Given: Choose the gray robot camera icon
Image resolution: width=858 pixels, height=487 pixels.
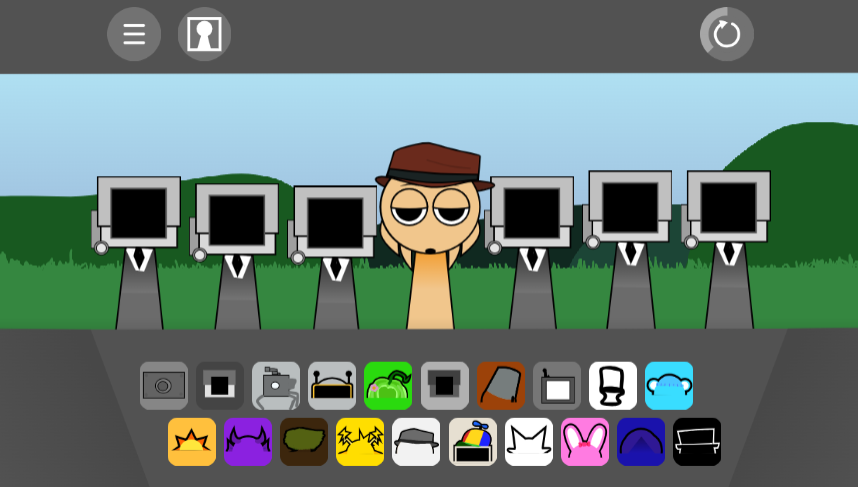Looking at the screenshot, I should click(x=276, y=386).
